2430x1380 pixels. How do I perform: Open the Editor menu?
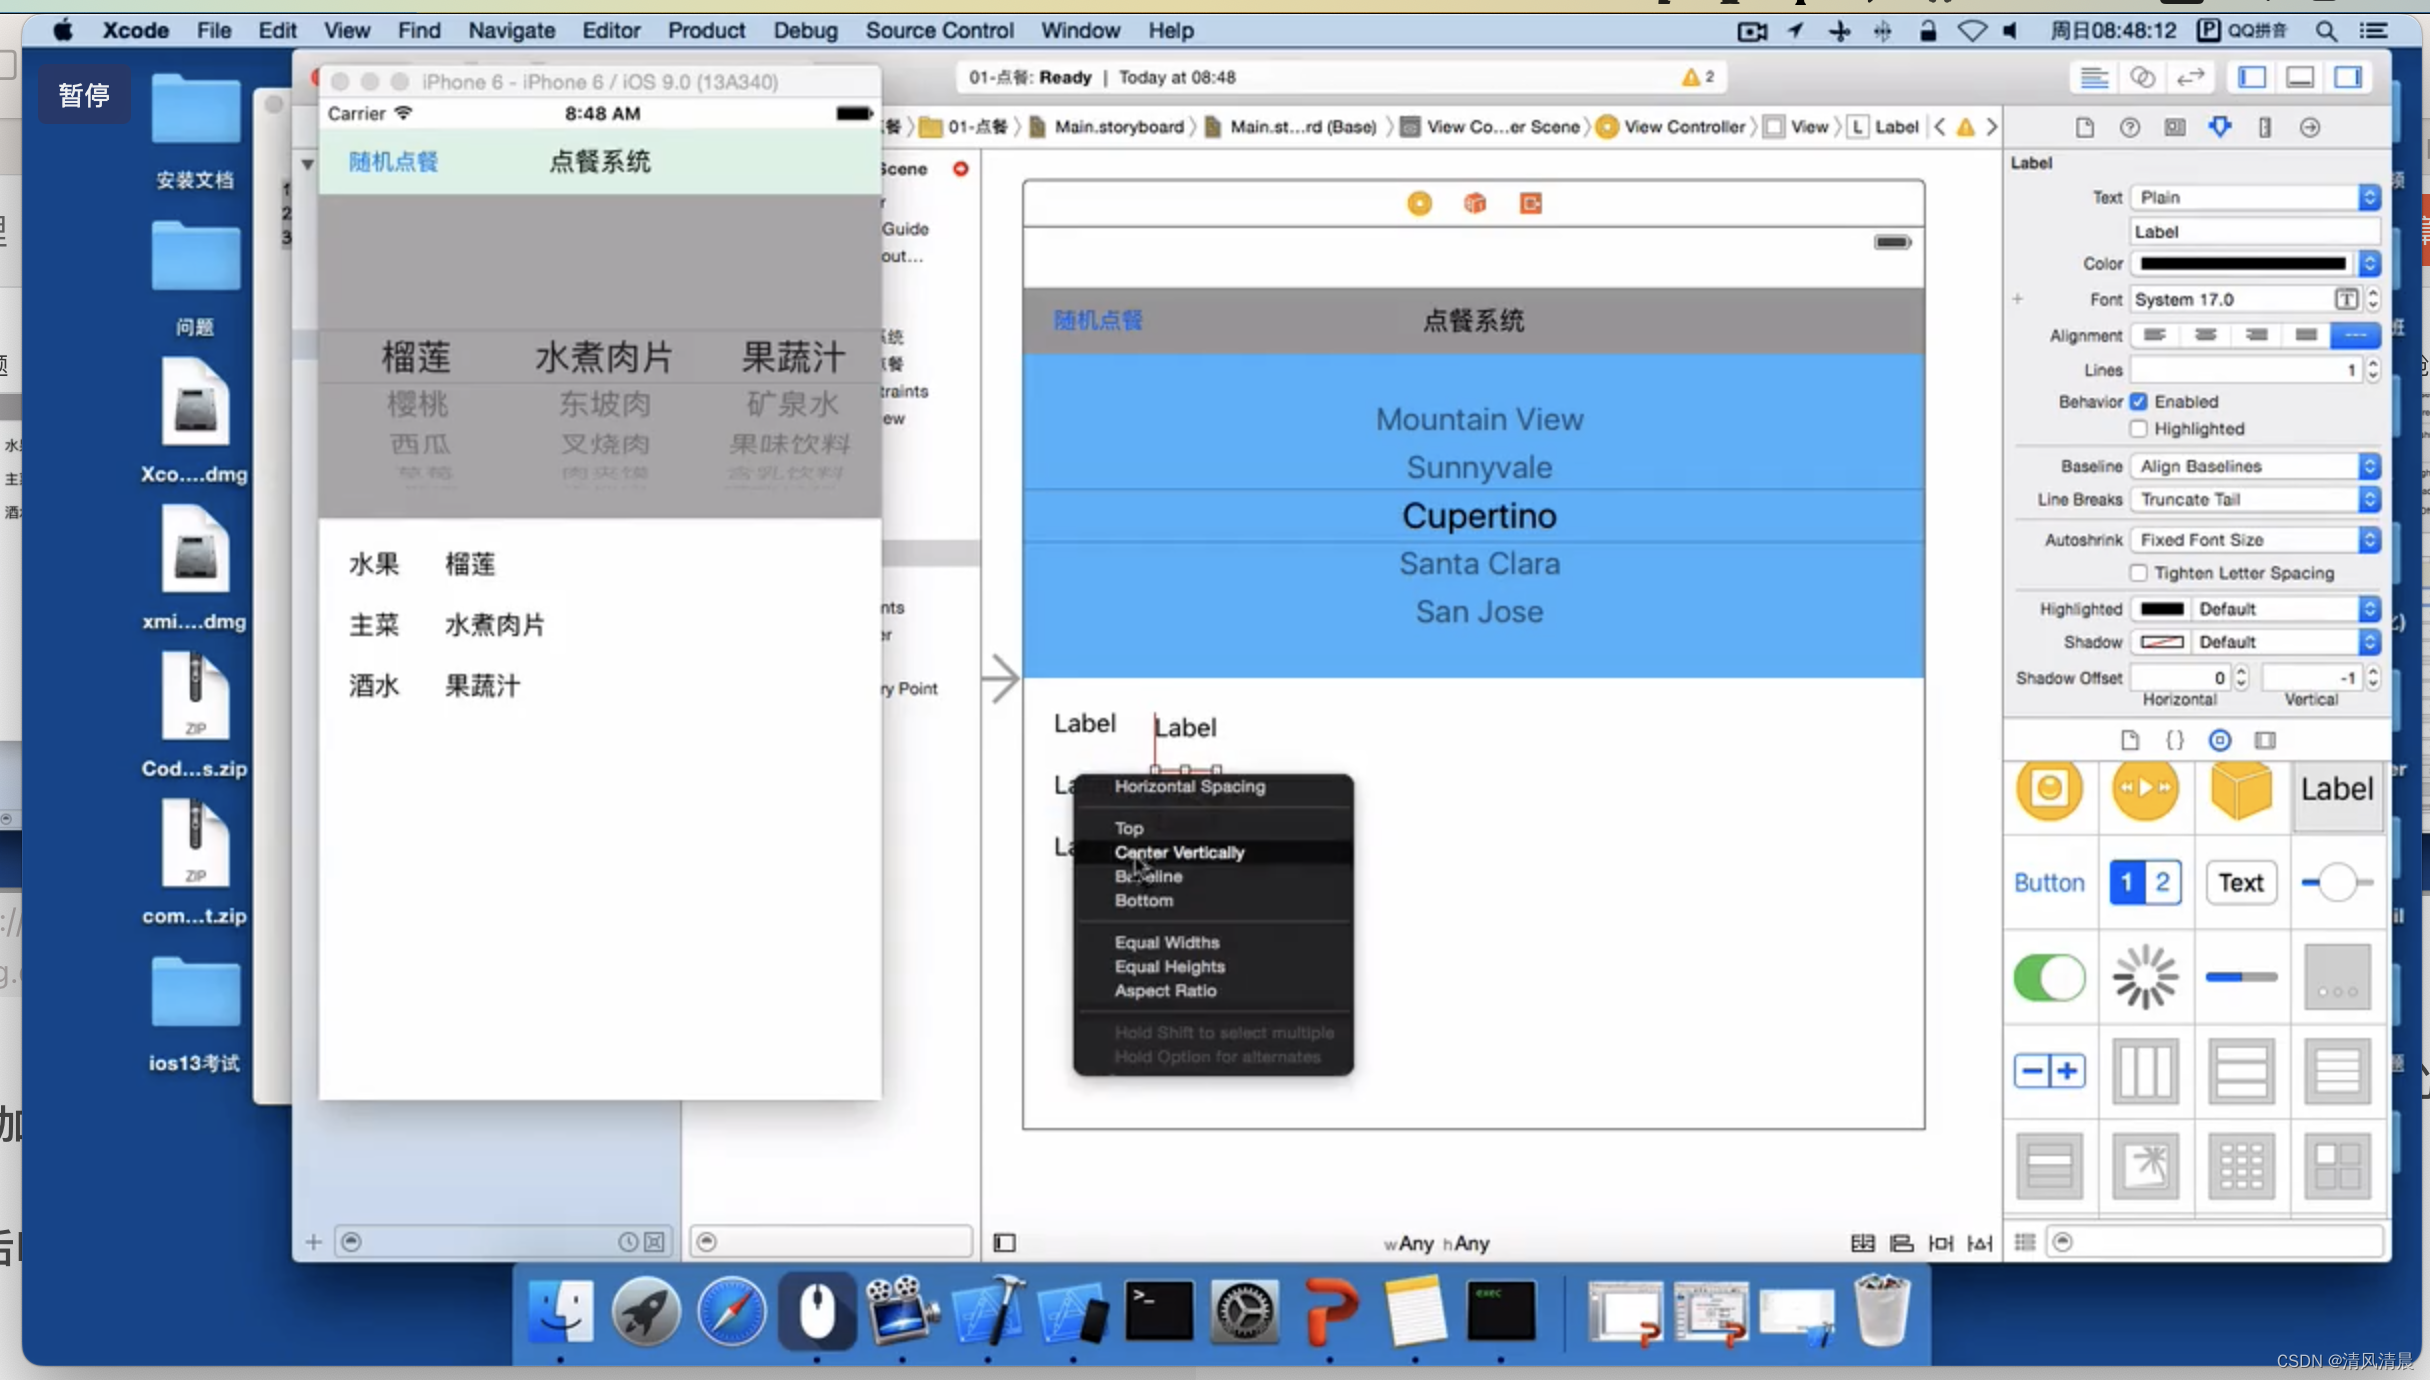coord(610,31)
